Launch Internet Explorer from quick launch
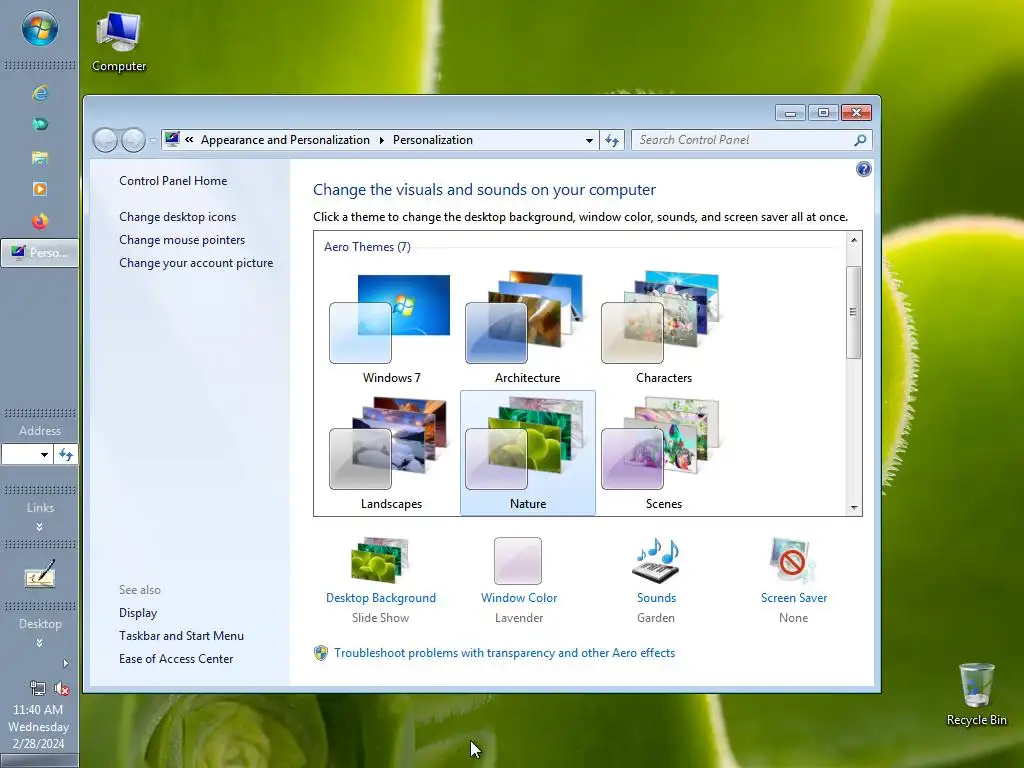1024x768 pixels. pyautogui.click(x=40, y=93)
